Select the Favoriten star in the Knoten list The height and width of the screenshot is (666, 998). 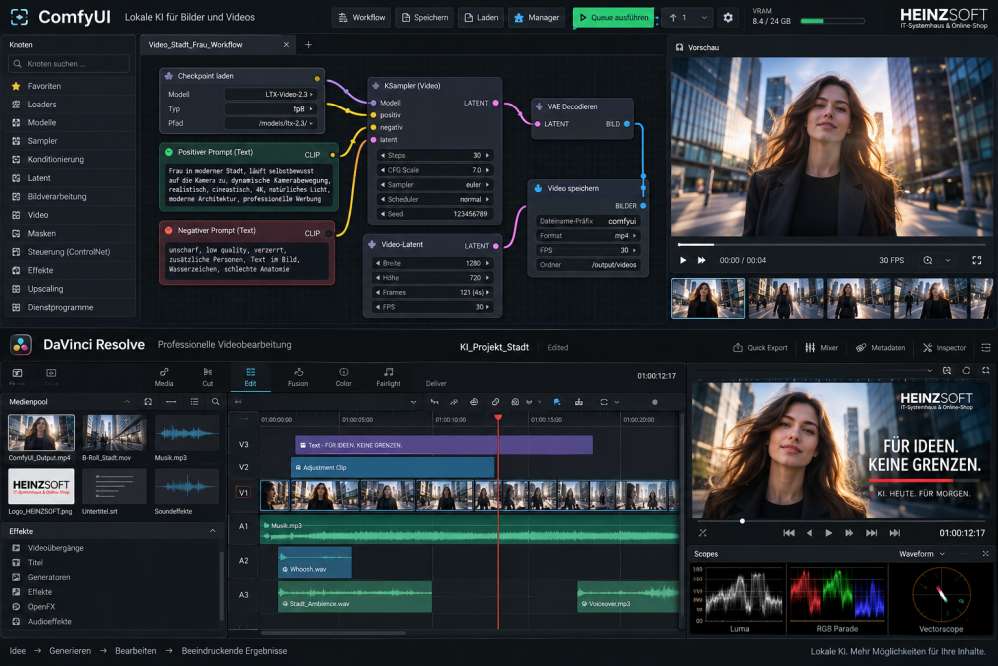pyautogui.click(x=16, y=86)
